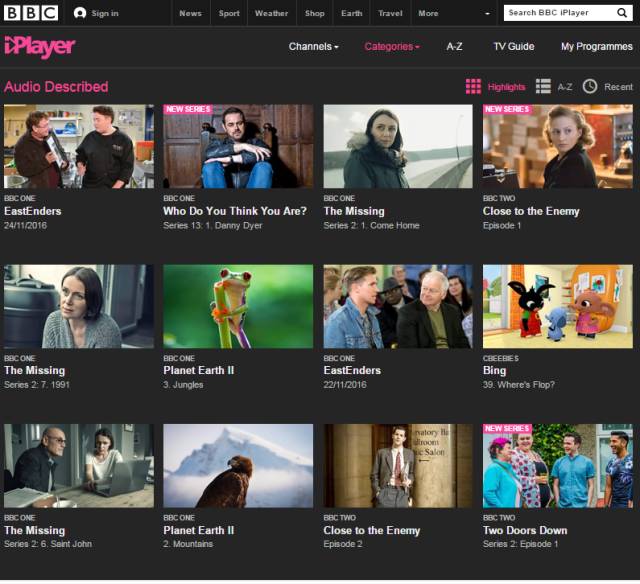Open Planet Earth II Mountains eagle thumbnail
640x584 pixels.
click(238, 466)
